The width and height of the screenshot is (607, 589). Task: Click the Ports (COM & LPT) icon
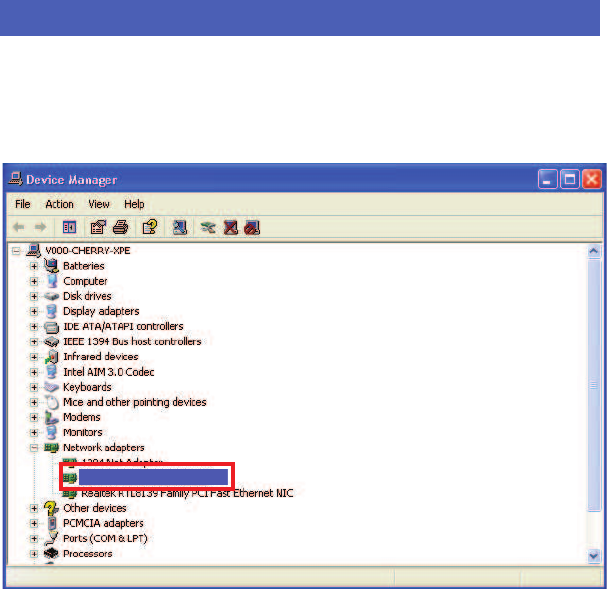click(51, 538)
